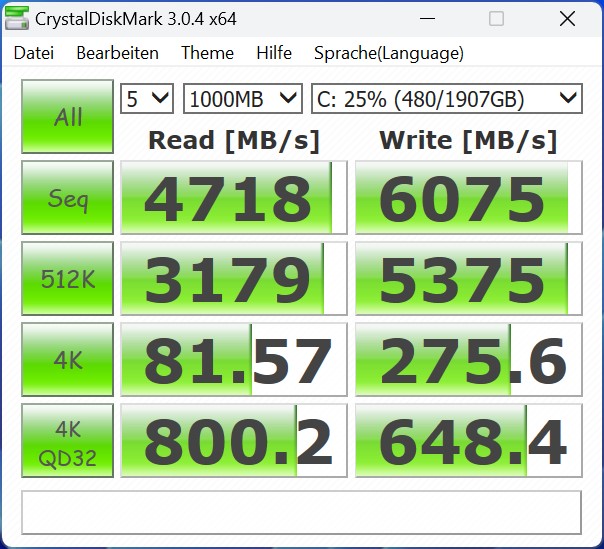Click the empty comment field at bottom

point(301,512)
